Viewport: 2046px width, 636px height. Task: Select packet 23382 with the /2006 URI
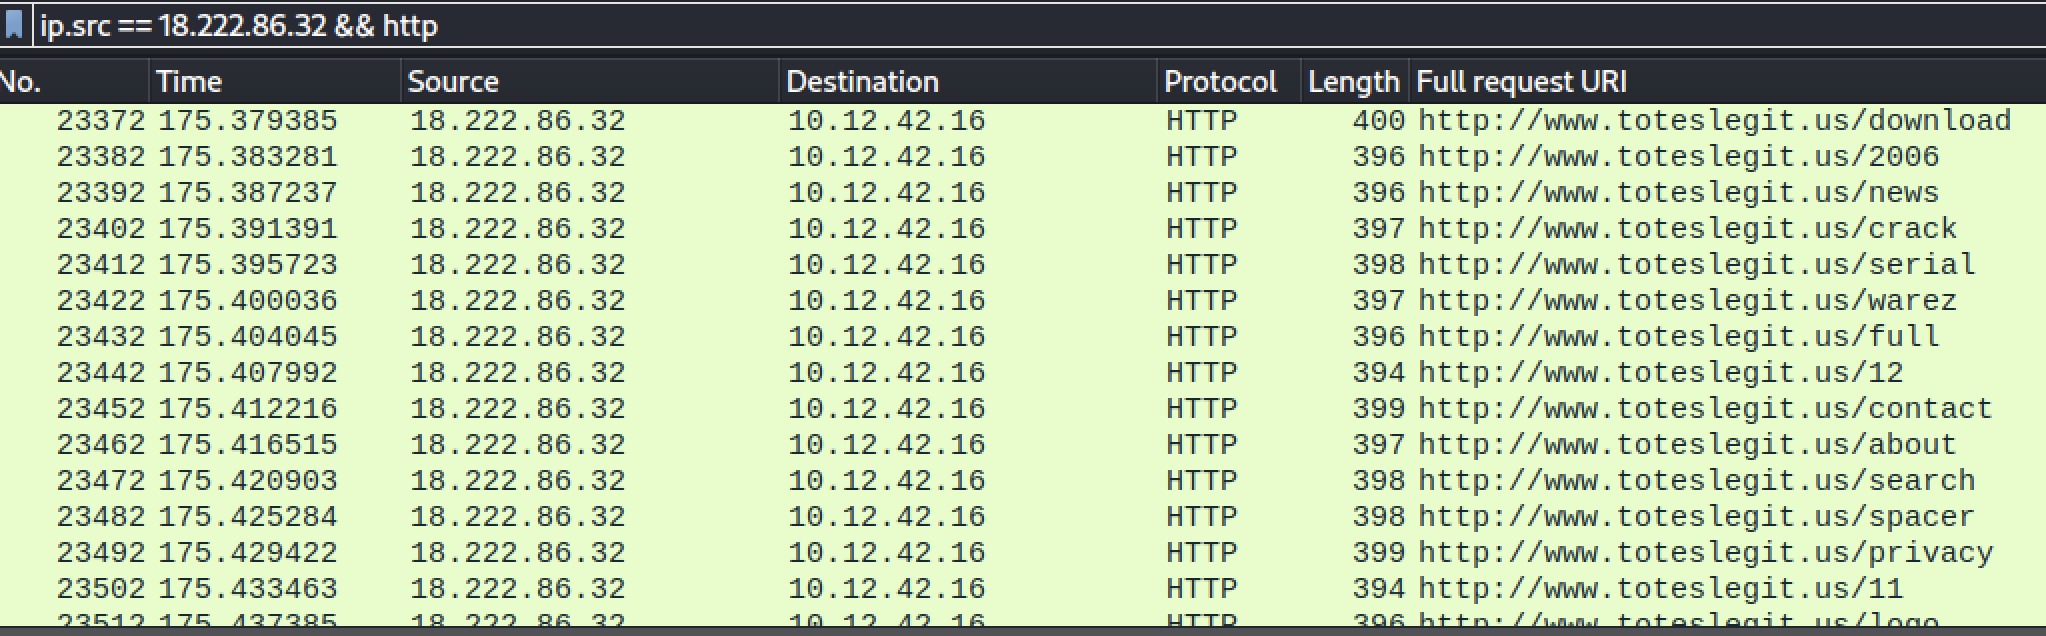click(x=1000, y=157)
